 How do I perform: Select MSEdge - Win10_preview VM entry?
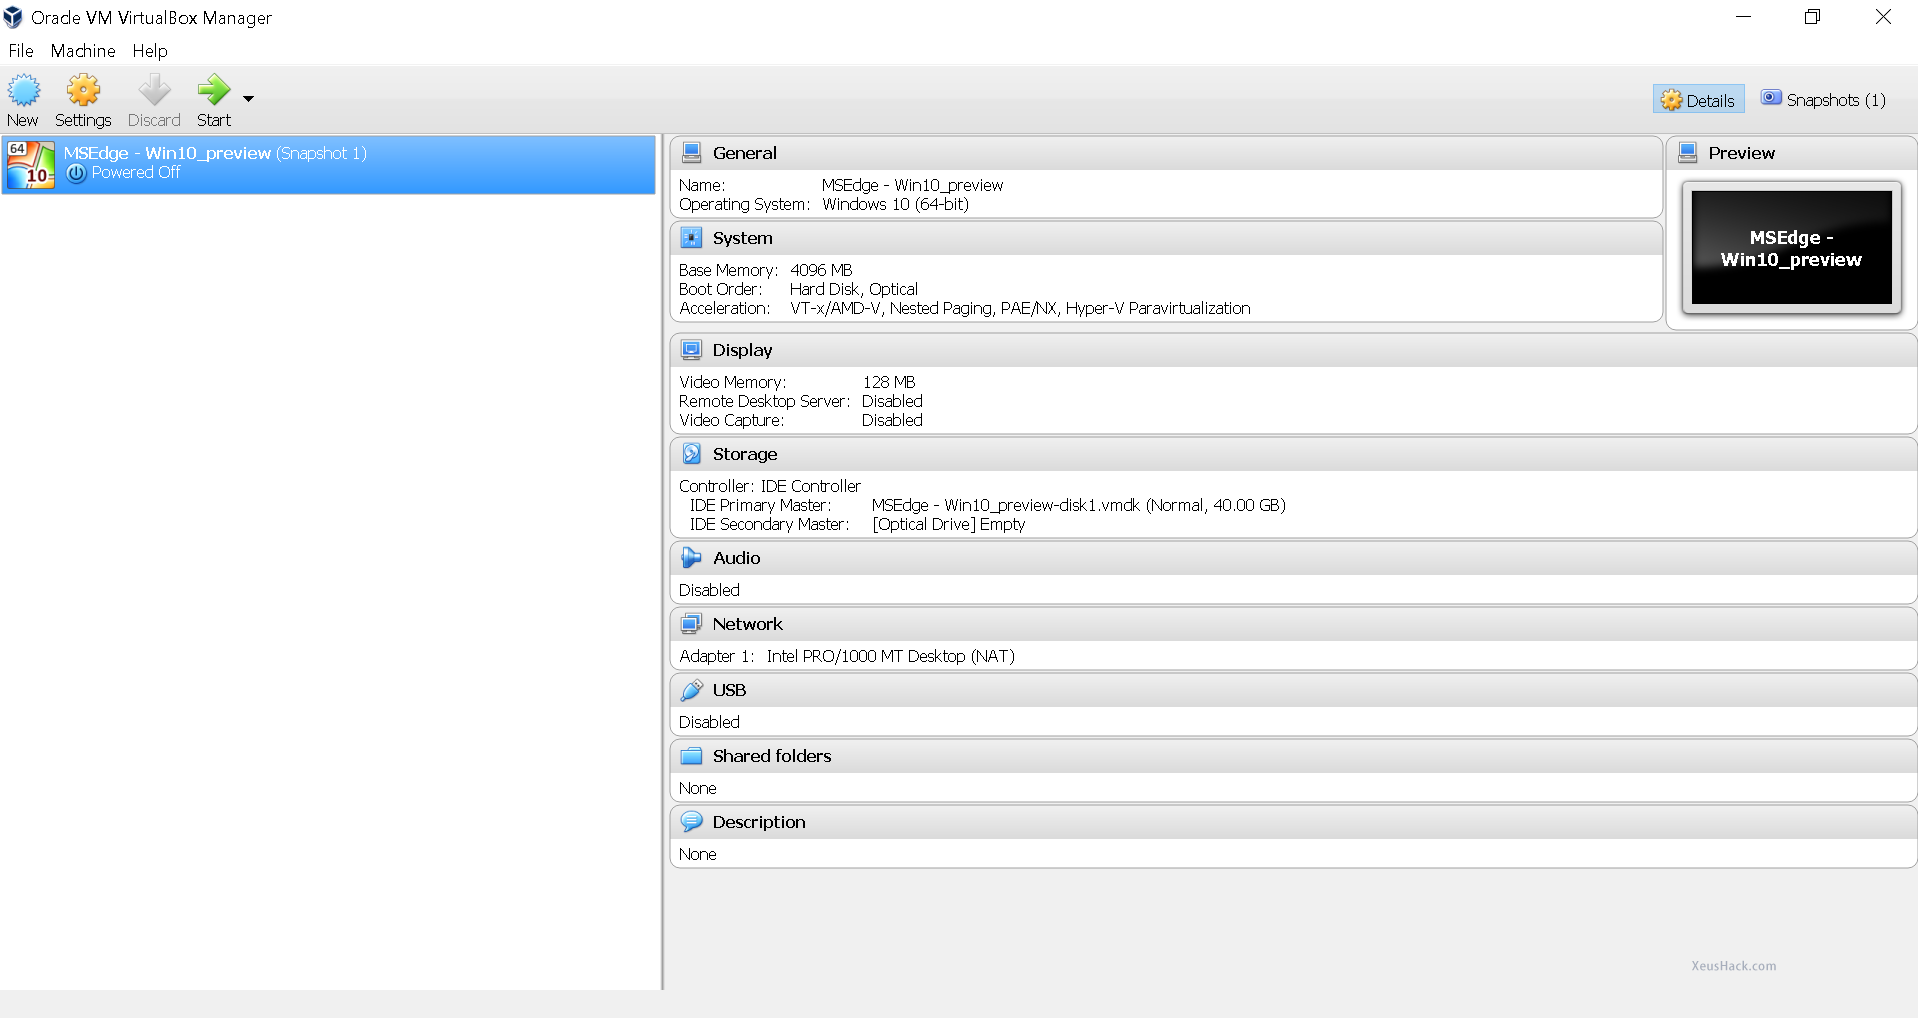[x=328, y=164]
